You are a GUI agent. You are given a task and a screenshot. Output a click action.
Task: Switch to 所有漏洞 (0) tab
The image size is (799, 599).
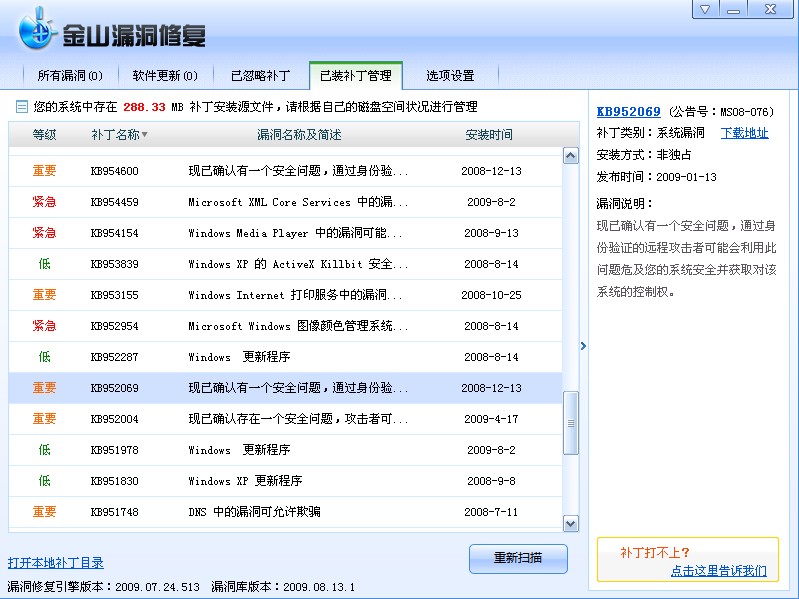point(70,75)
